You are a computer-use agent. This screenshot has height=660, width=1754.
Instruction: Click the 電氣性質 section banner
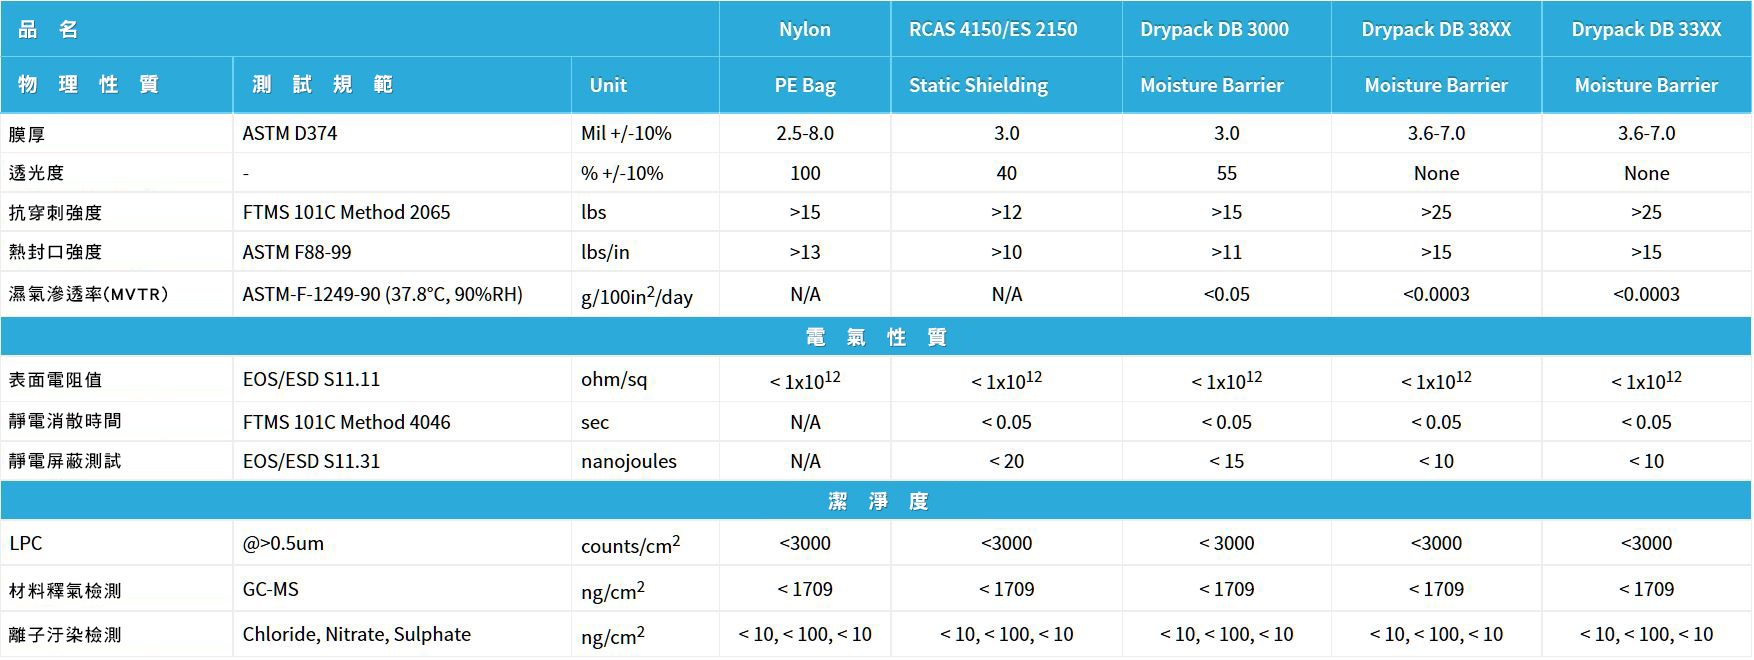pos(876,337)
